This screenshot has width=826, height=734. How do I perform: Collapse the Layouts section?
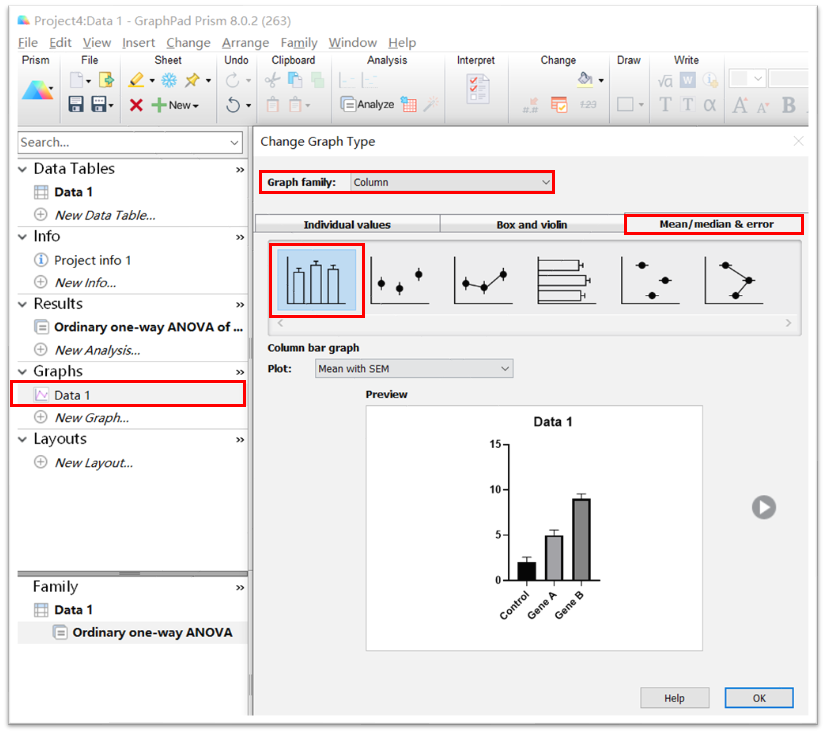pyautogui.click(x=22, y=439)
